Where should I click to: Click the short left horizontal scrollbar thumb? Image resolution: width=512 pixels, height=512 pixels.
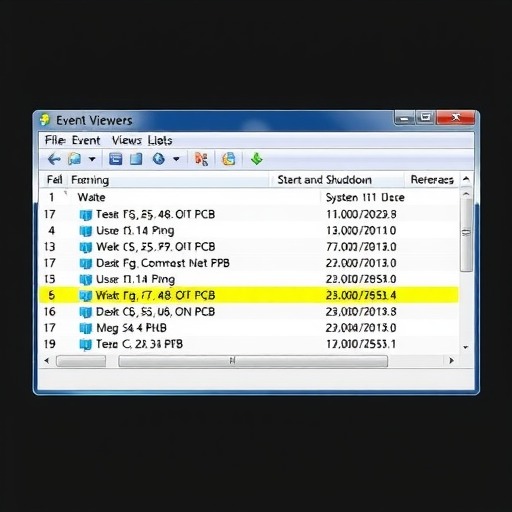[81, 361]
